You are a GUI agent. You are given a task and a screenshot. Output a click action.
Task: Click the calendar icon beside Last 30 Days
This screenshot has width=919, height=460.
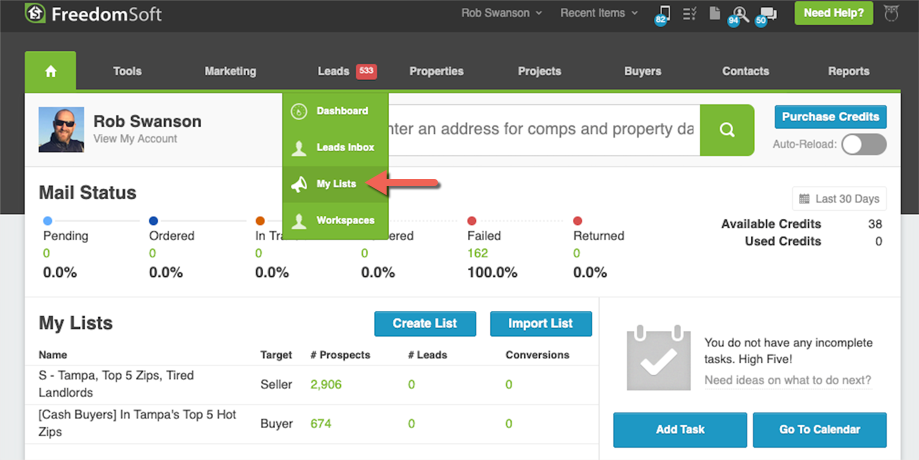pos(804,199)
